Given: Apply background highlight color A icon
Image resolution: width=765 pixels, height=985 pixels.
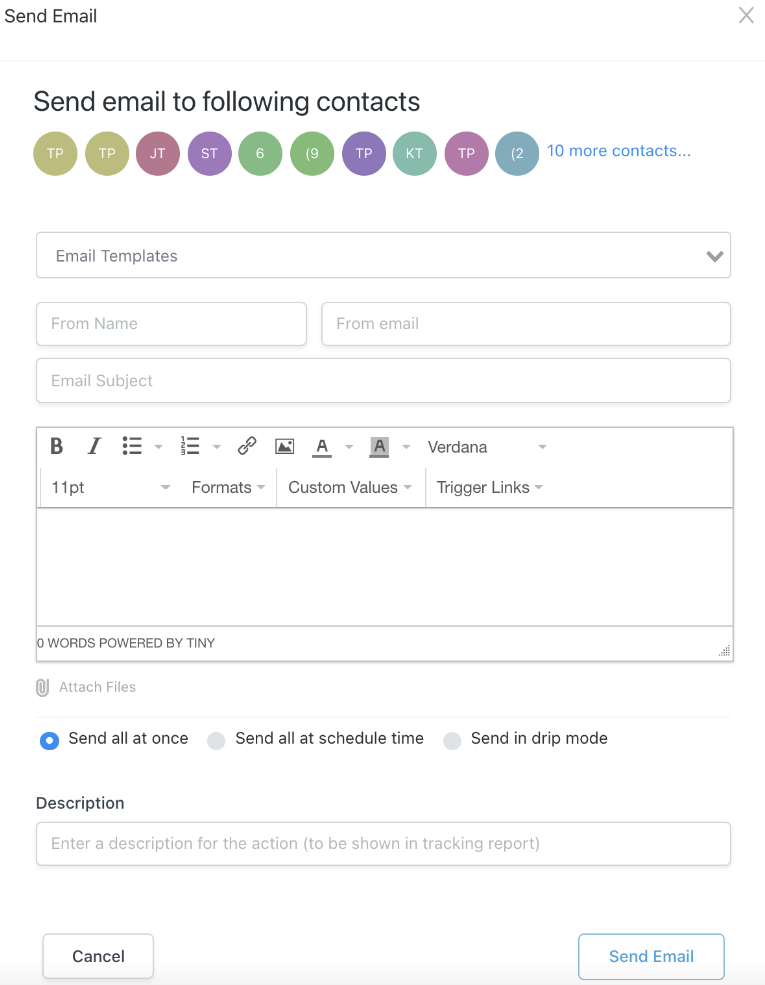Looking at the screenshot, I should [x=379, y=447].
